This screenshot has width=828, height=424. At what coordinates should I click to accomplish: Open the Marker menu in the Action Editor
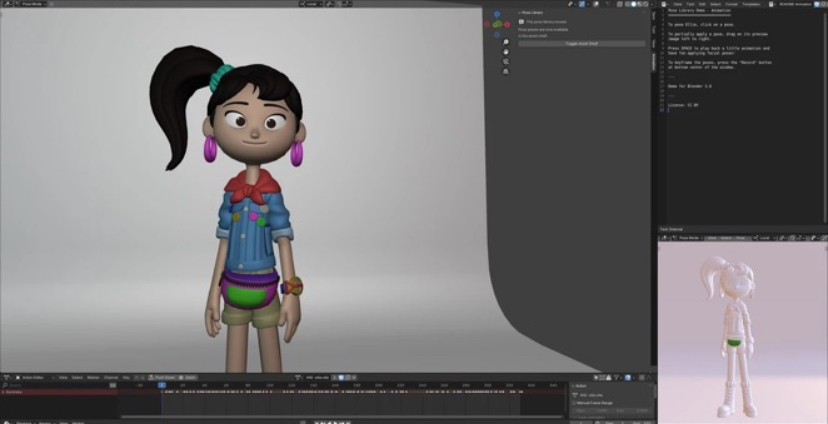(x=93, y=378)
